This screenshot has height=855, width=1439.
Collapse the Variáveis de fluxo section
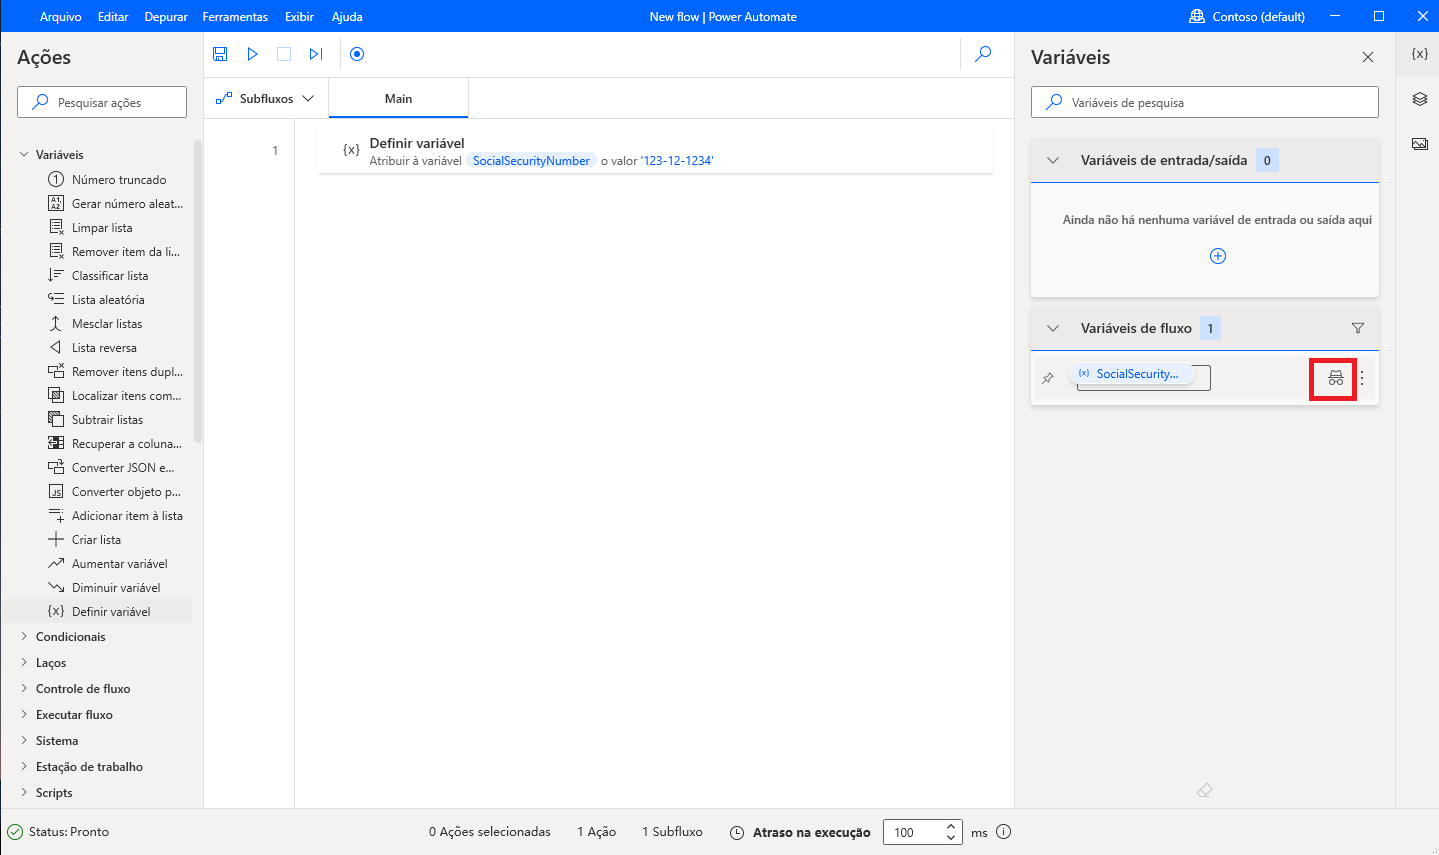(x=1053, y=328)
